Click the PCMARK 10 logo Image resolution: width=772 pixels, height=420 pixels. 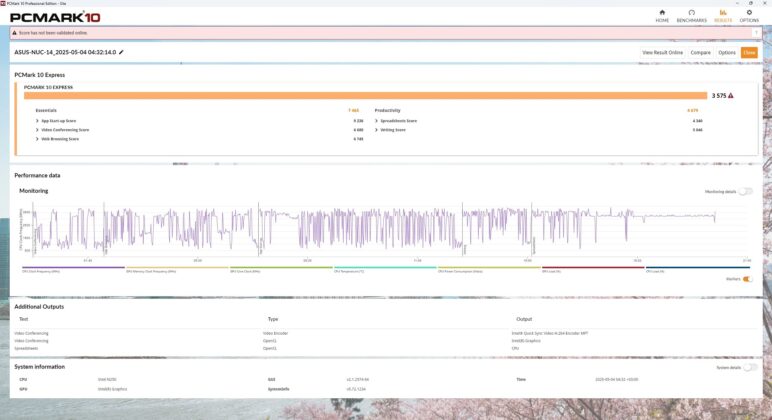point(55,17)
